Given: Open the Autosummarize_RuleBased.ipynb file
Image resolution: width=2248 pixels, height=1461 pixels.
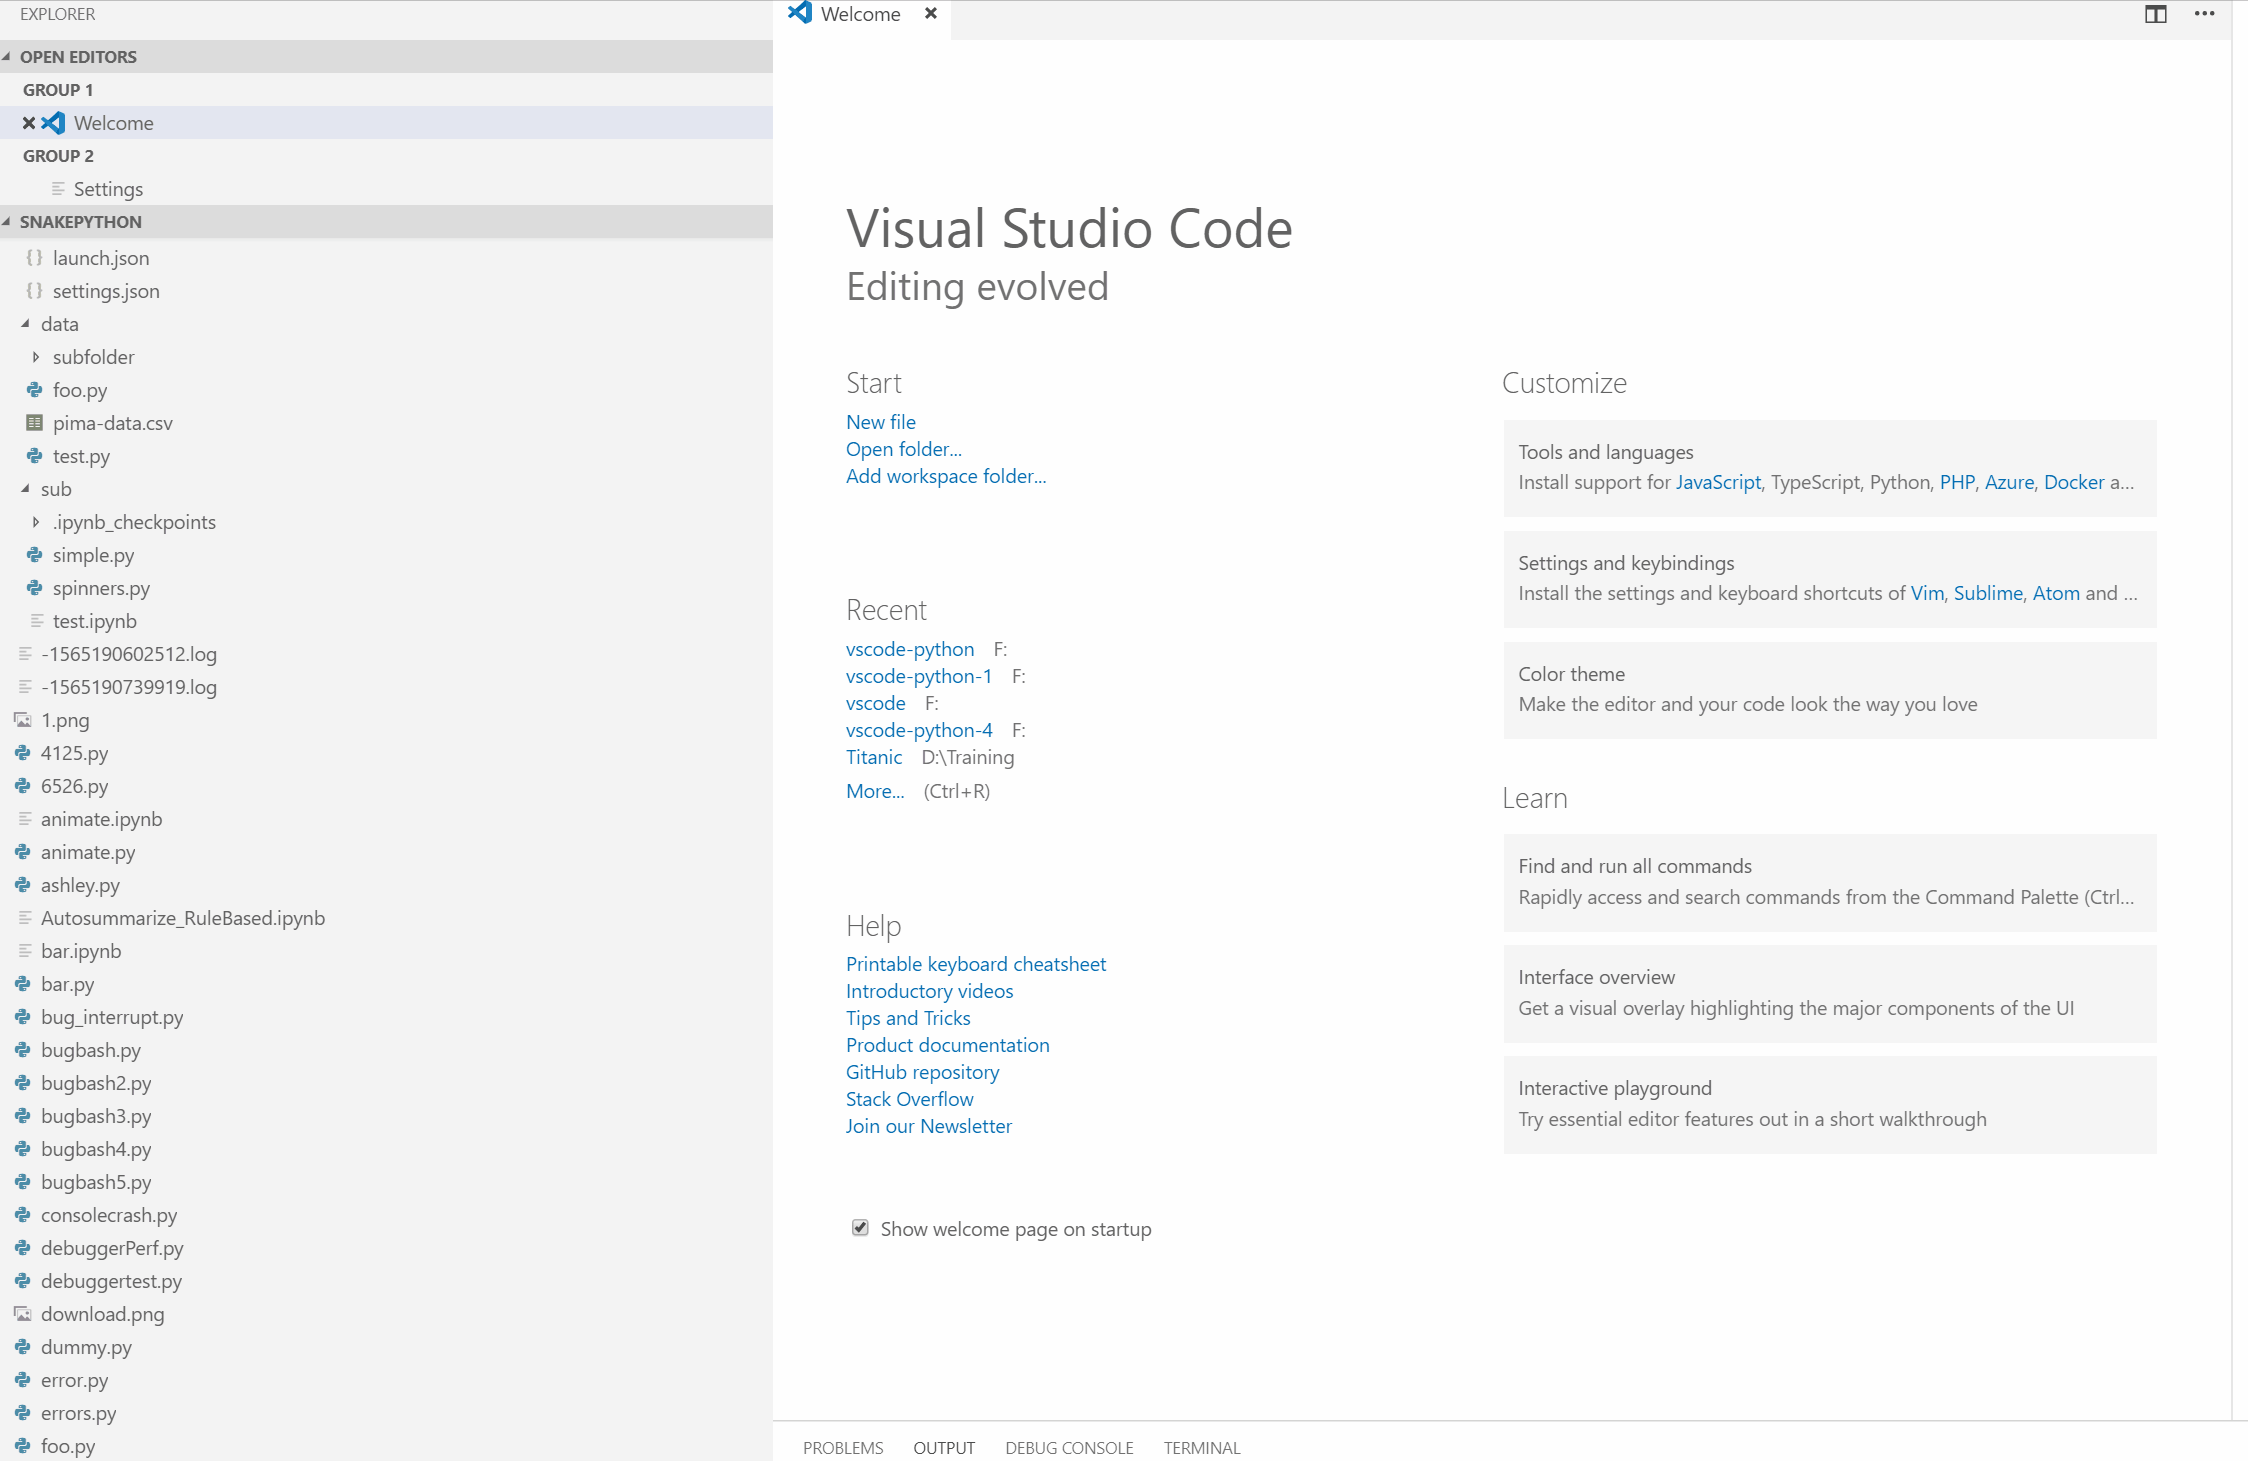Looking at the screenshot, I should [x=183, y=918].
